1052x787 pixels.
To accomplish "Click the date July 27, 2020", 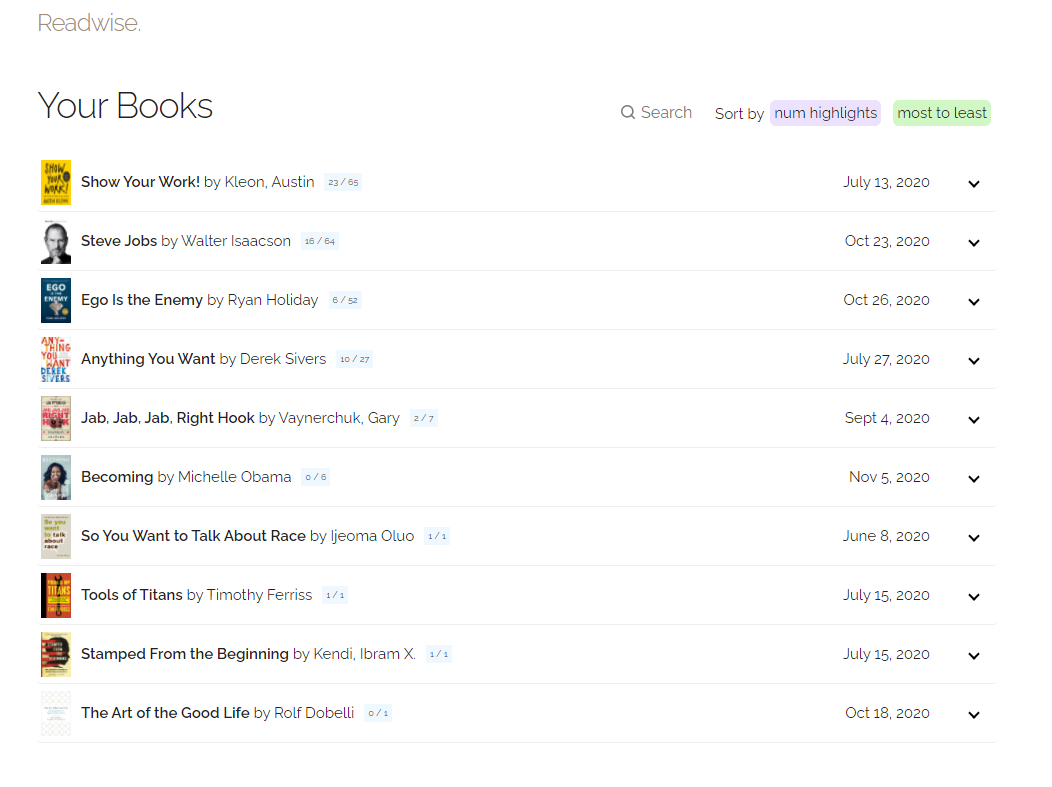I will pyautogui.click(x=886, y=360).
